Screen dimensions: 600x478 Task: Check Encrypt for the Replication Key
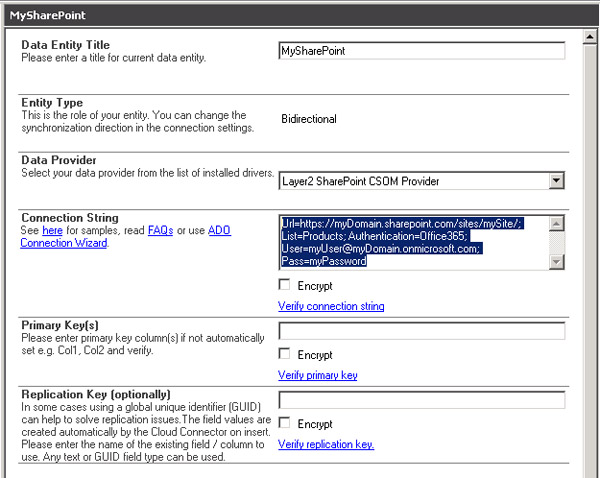(x=284, y=423)
